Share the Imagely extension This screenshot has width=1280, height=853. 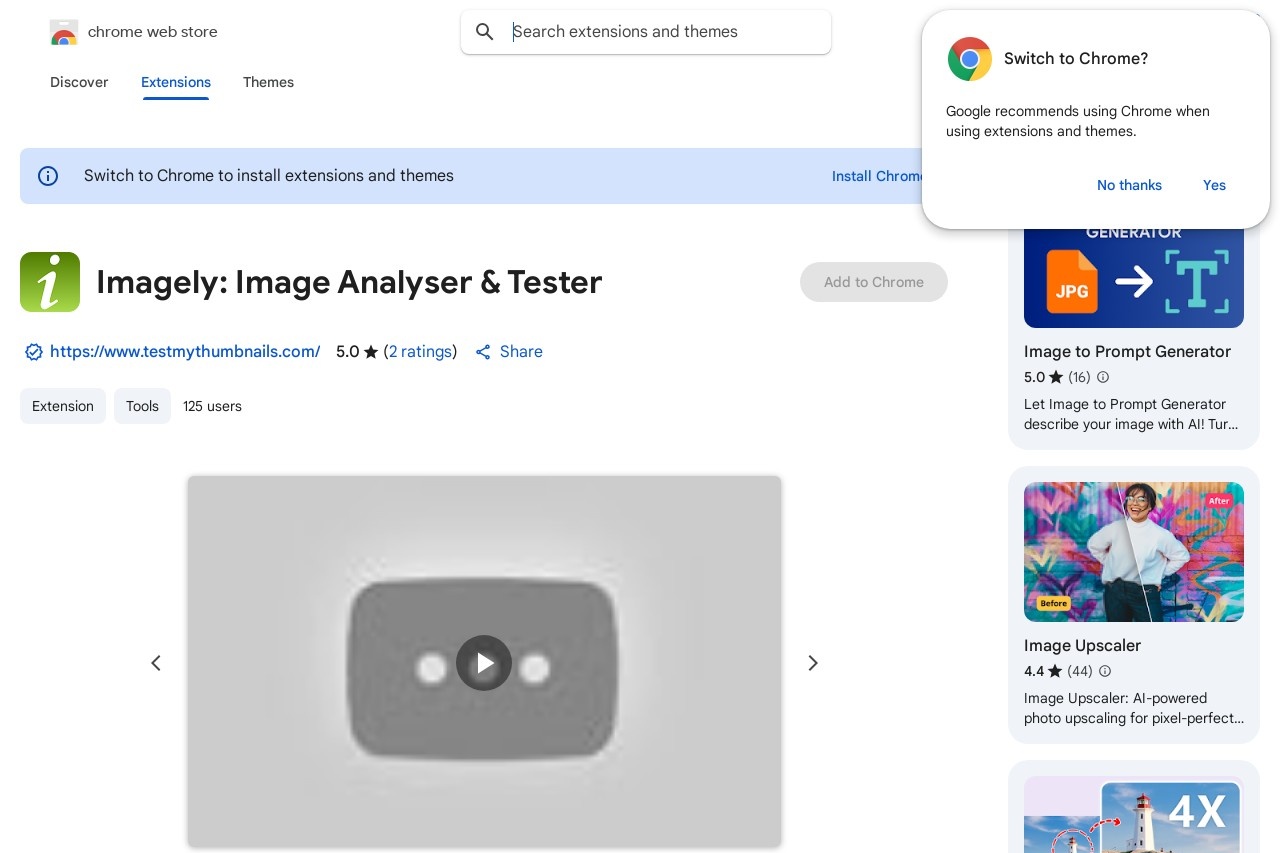point(509,352)
